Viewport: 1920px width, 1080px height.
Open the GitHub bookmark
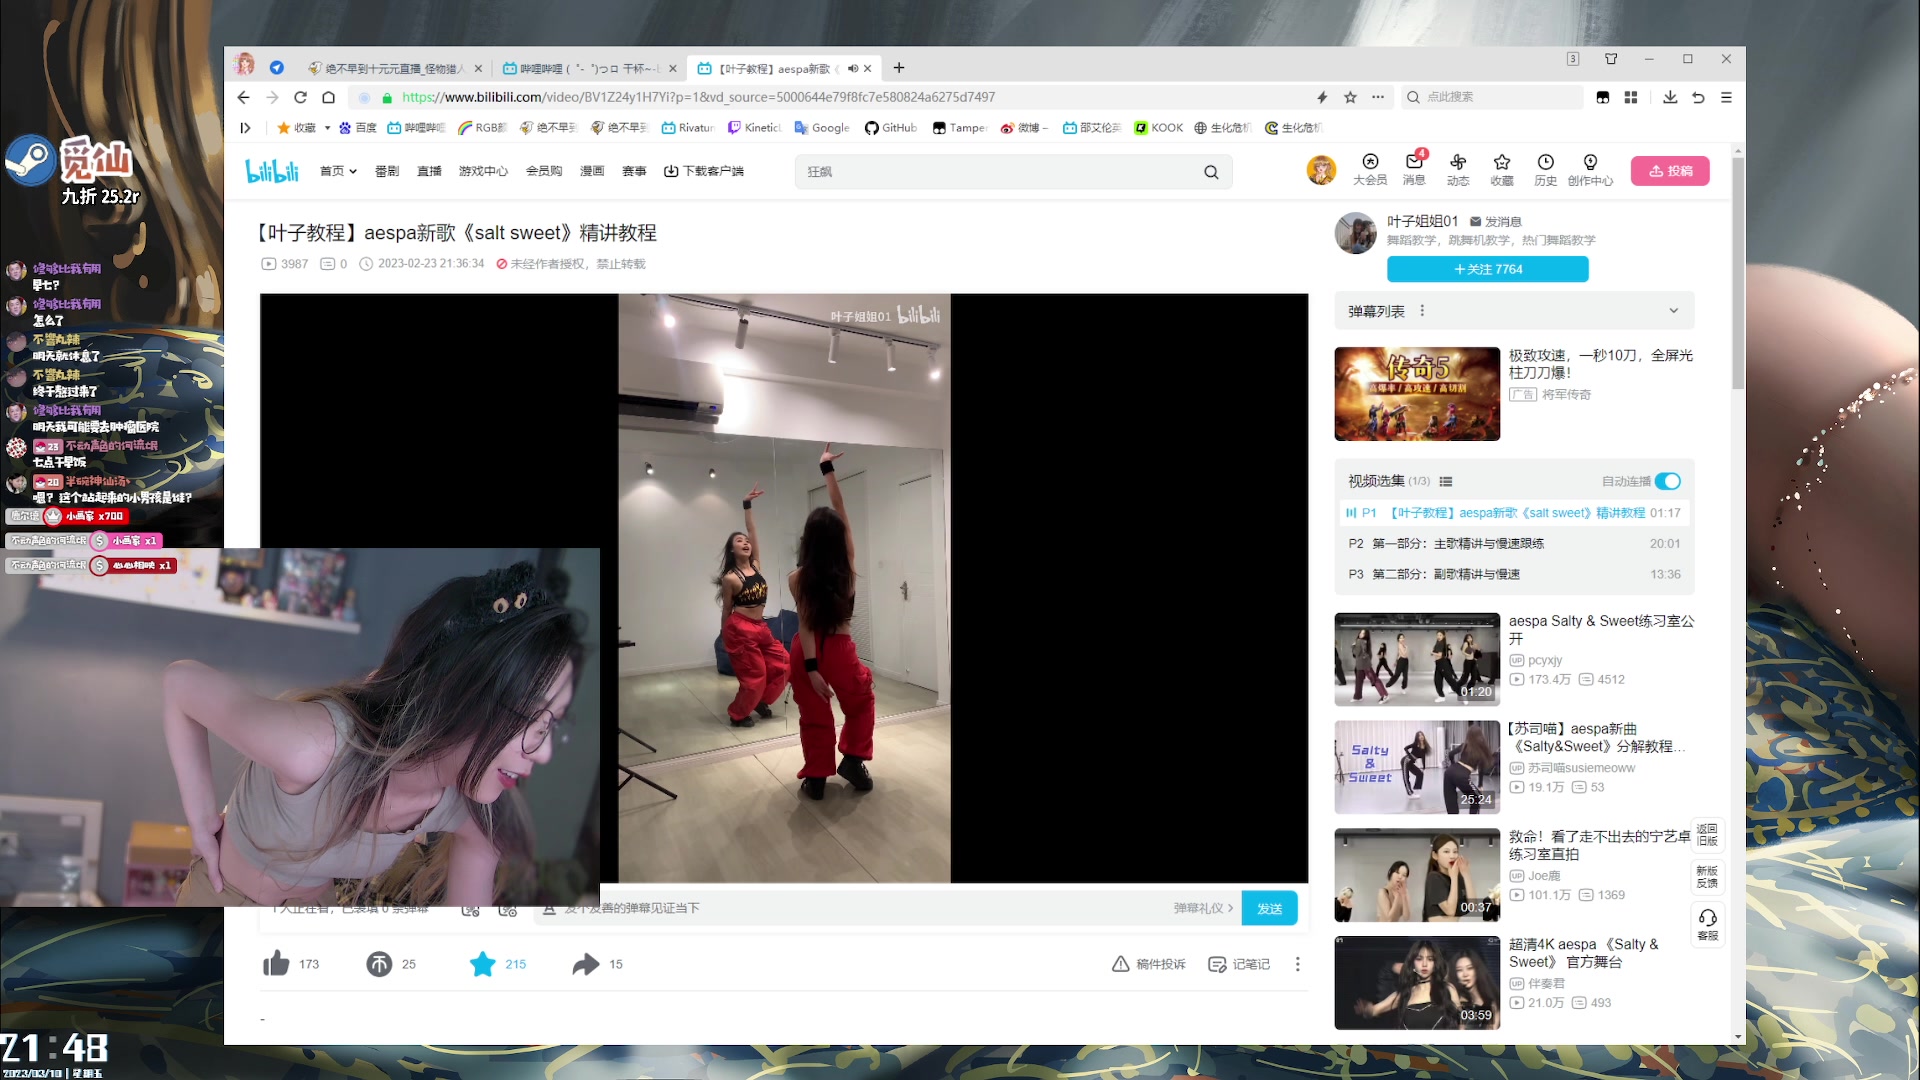pyautogui.click(x=891, y=128)
